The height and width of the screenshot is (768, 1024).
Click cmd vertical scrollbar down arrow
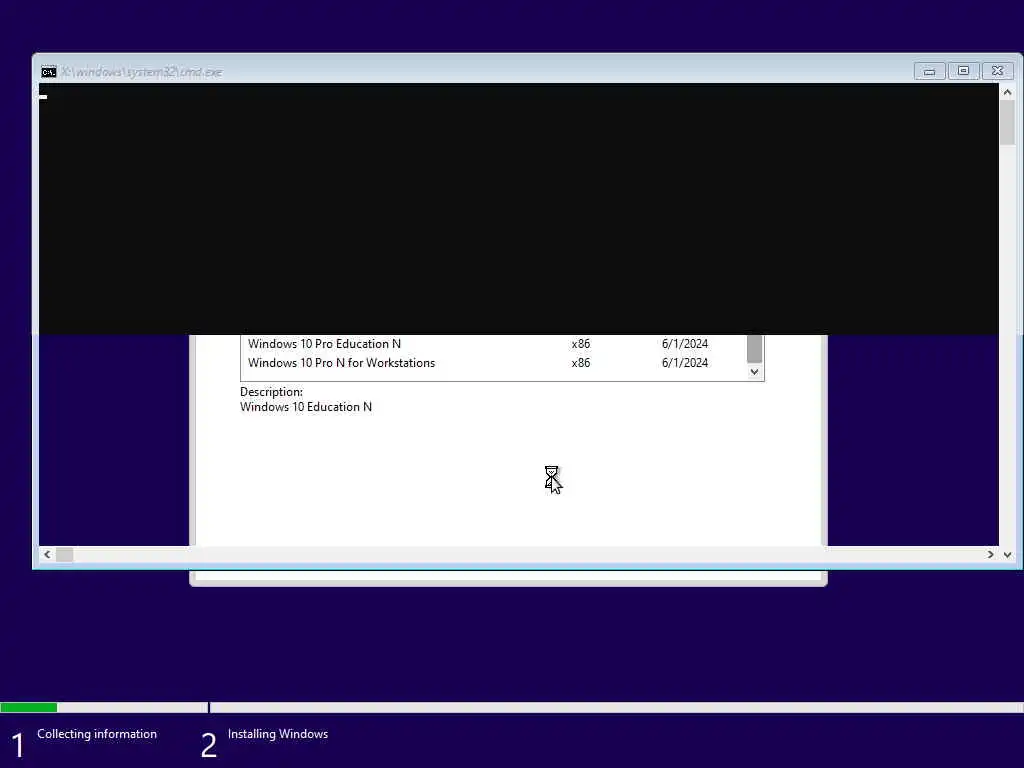(1007, 554)
